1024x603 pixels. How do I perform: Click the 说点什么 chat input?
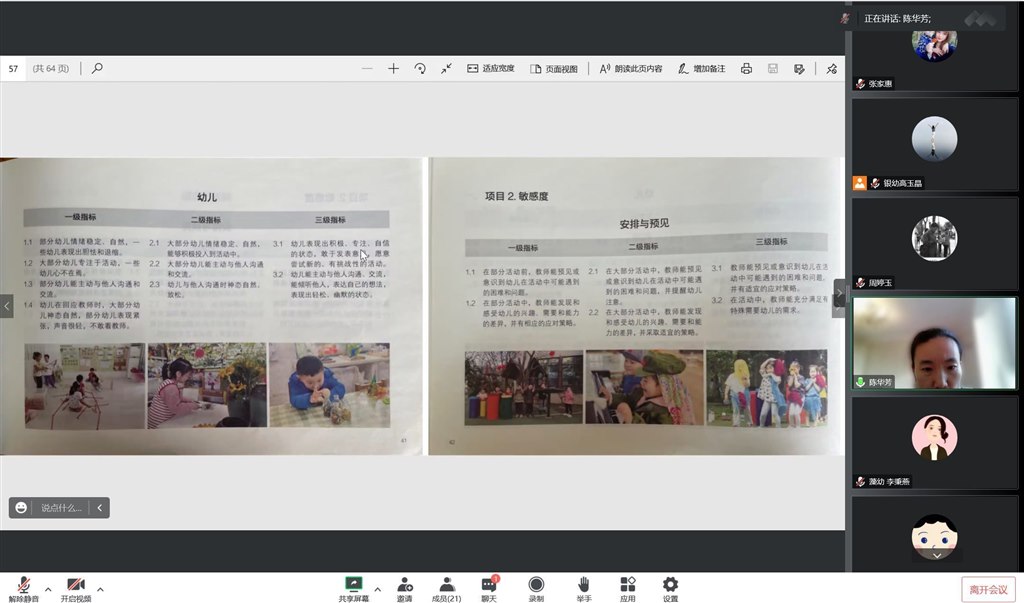click(61, 508)
